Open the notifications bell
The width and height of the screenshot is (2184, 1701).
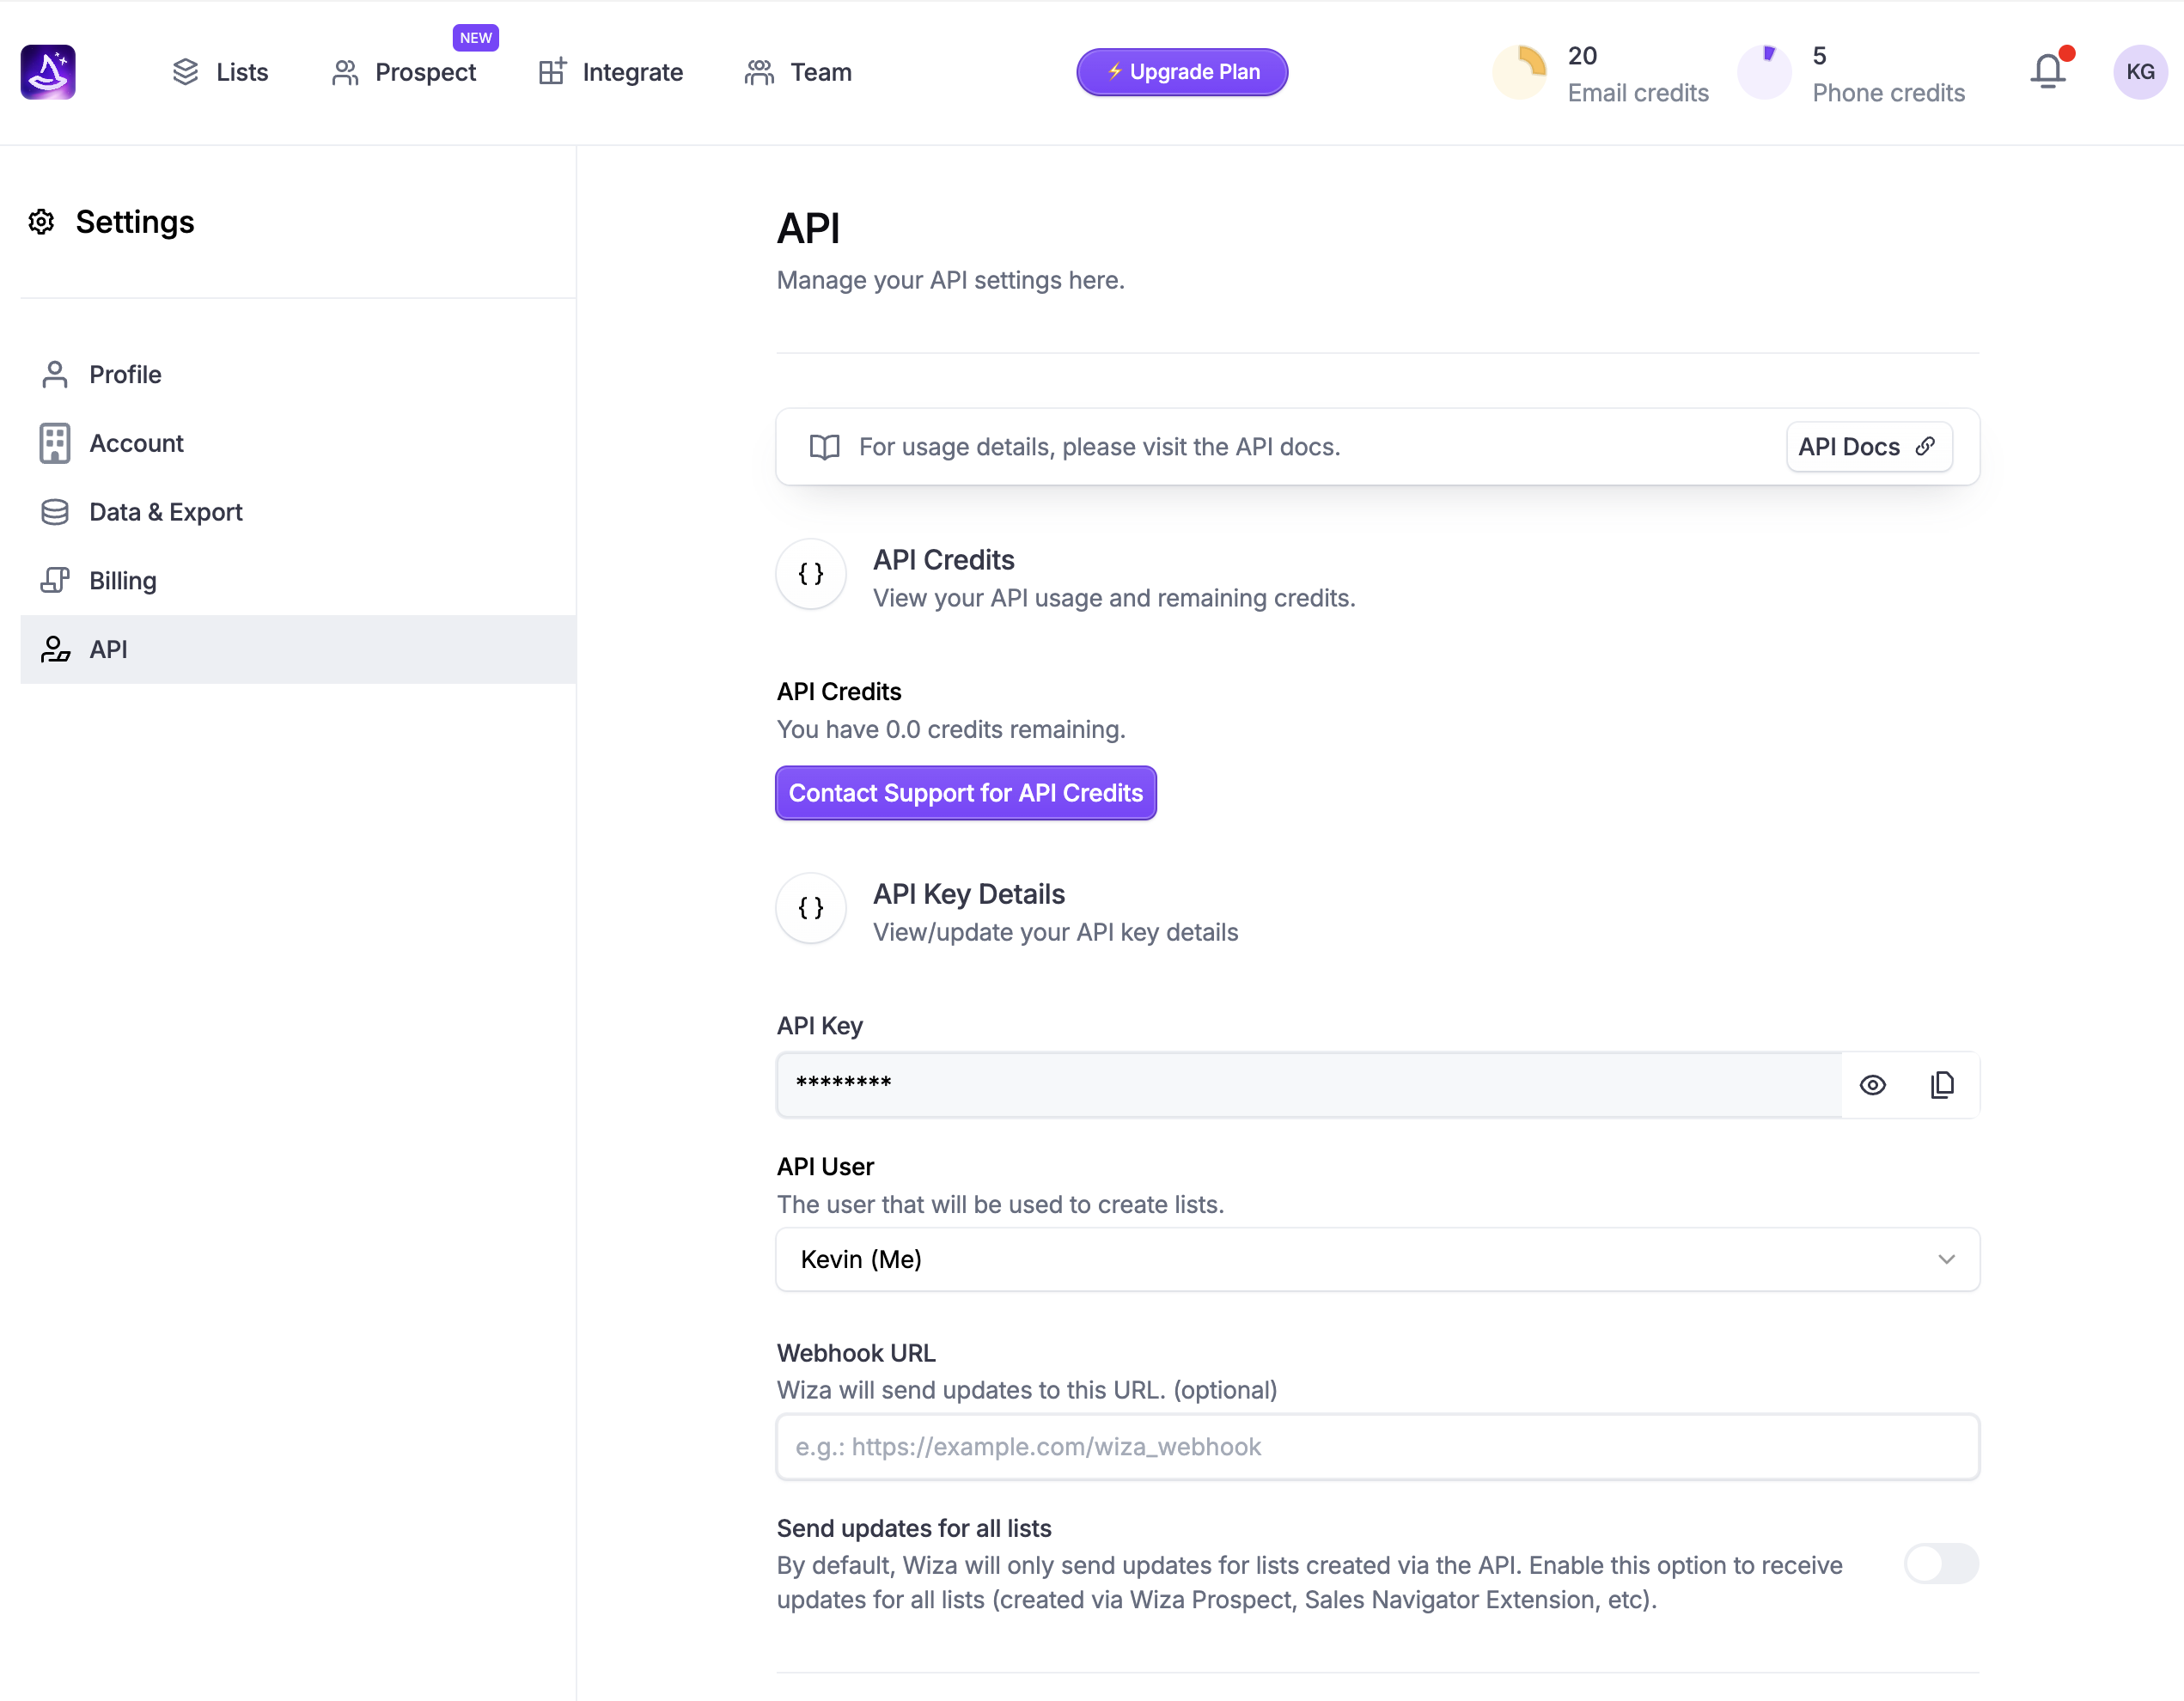click(2048, 71)
